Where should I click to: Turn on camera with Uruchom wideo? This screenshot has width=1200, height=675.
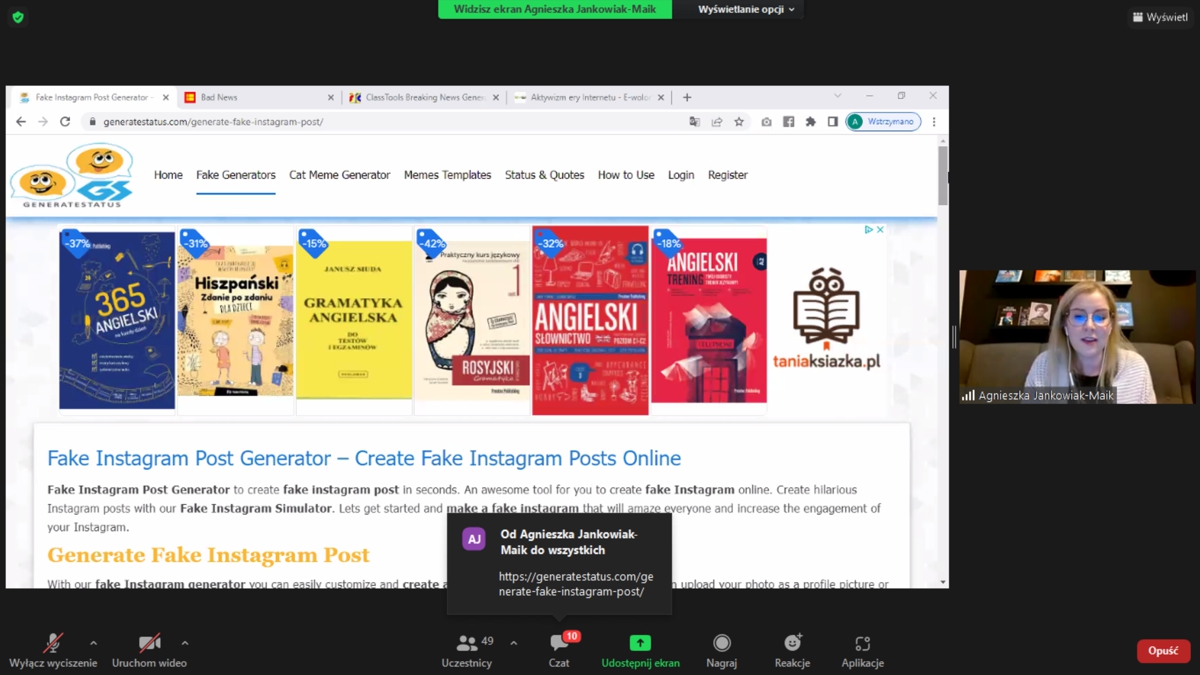(x=149, y=650)
